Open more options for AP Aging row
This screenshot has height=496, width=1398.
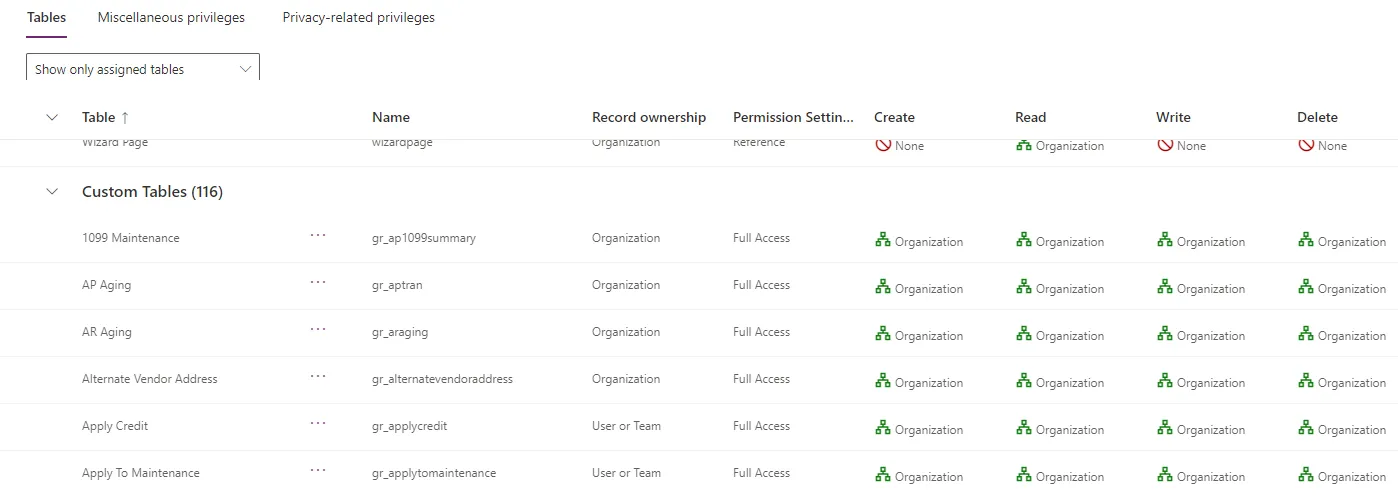coord(318,282)
